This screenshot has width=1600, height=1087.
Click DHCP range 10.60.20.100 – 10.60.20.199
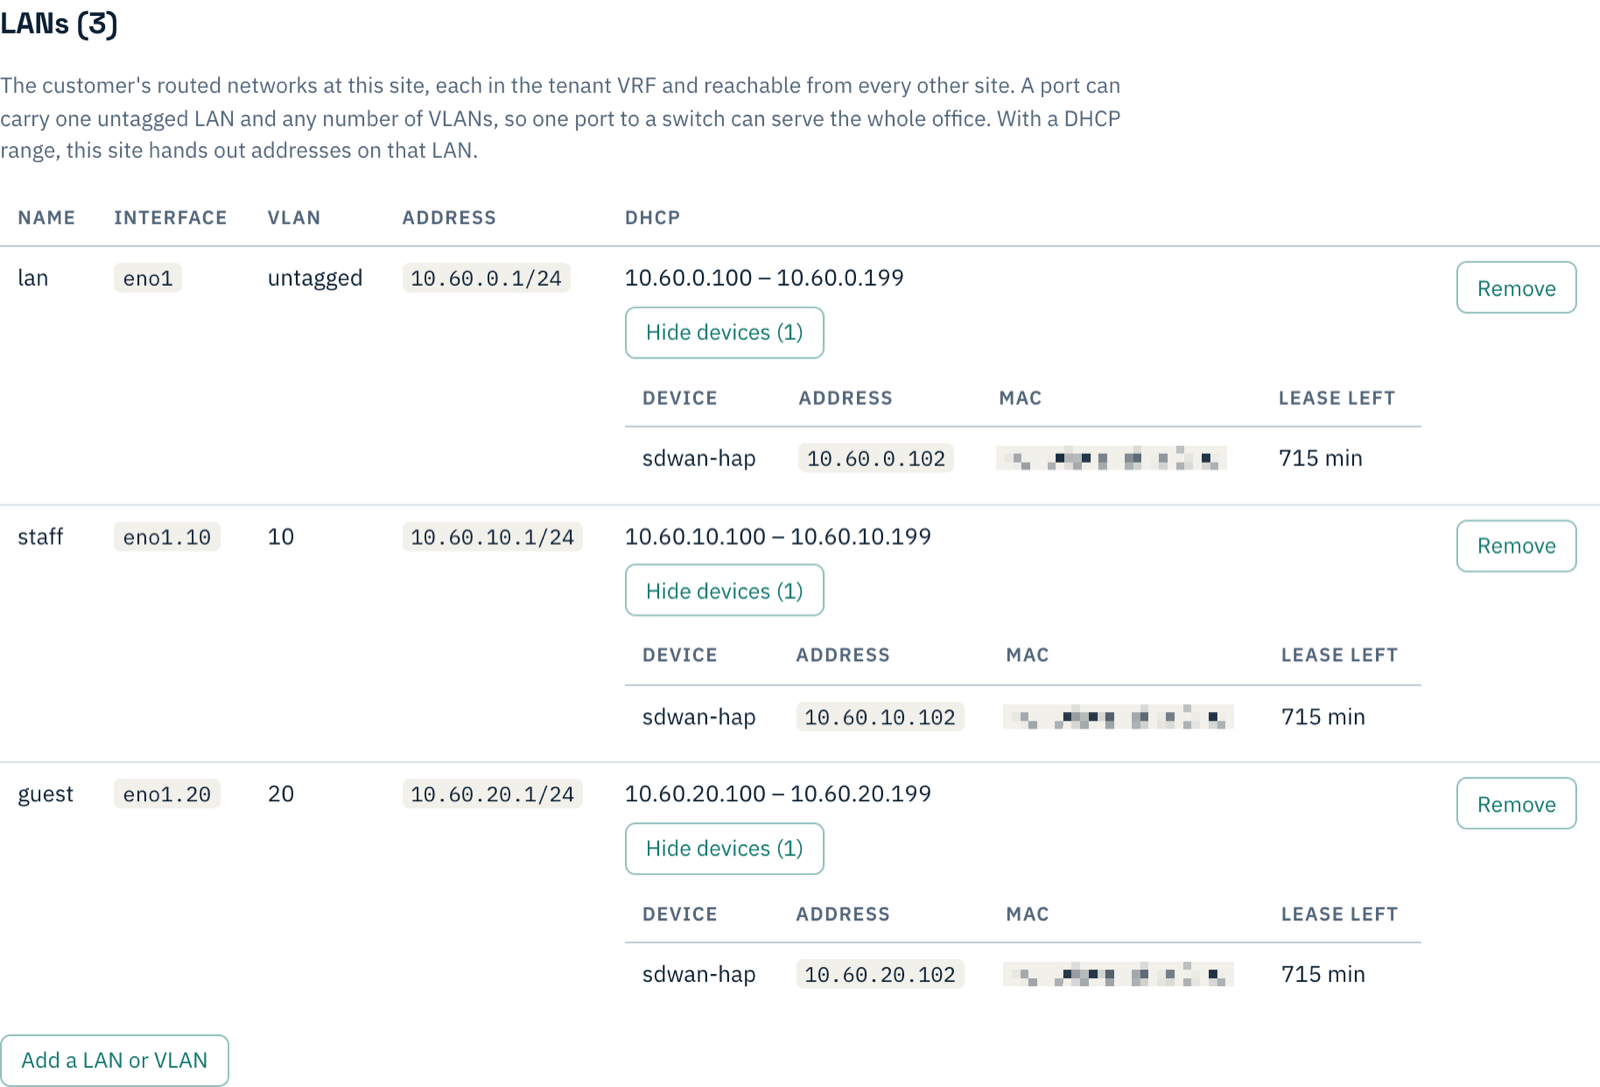[x=778, y=794]
